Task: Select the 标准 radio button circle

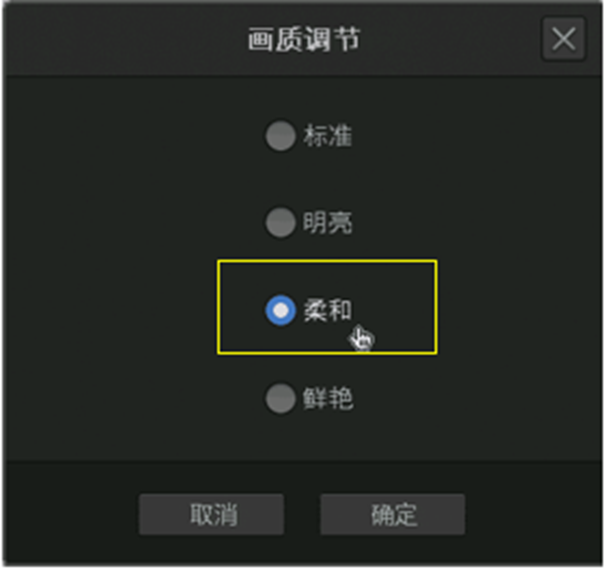Action: 281,135
